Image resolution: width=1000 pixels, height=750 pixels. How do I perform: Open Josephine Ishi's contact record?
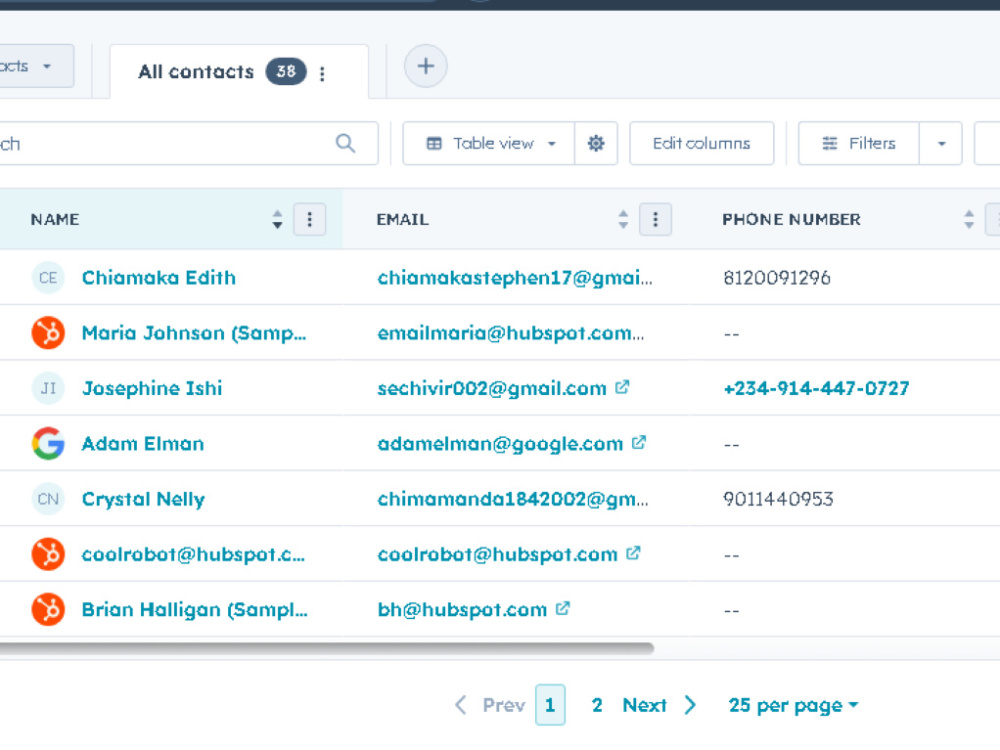coord(152,388)
